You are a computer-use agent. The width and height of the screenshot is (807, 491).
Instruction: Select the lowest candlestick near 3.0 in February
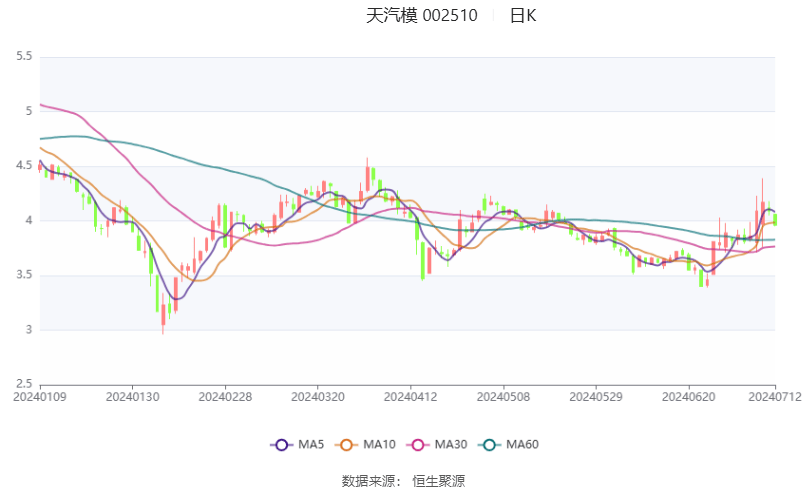coord(163,314)
